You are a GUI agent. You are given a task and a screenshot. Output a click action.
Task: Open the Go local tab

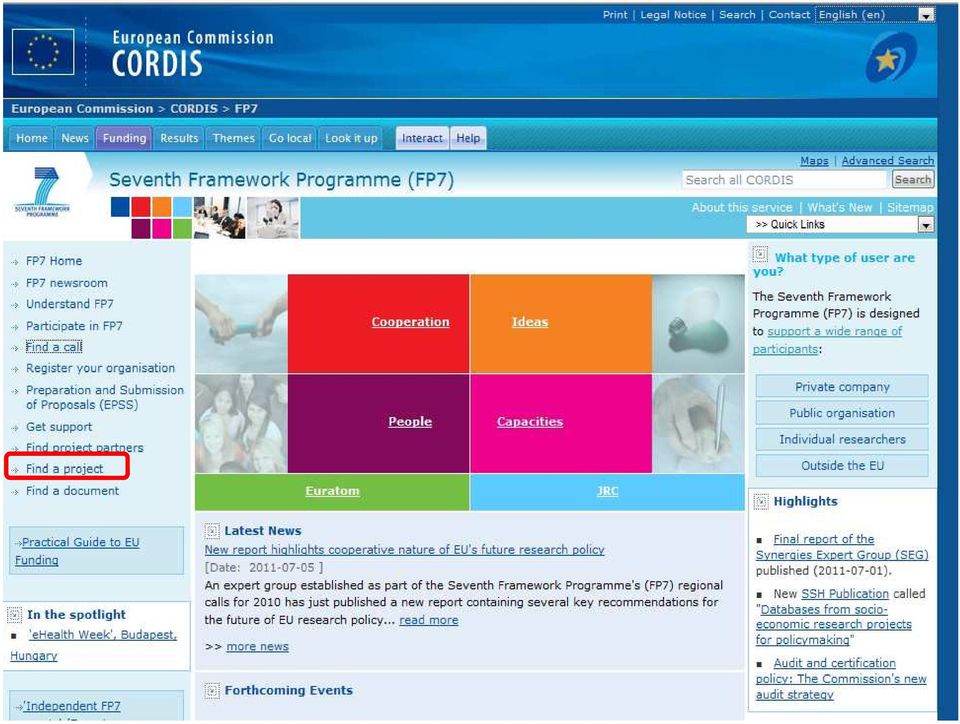[290, 138]
